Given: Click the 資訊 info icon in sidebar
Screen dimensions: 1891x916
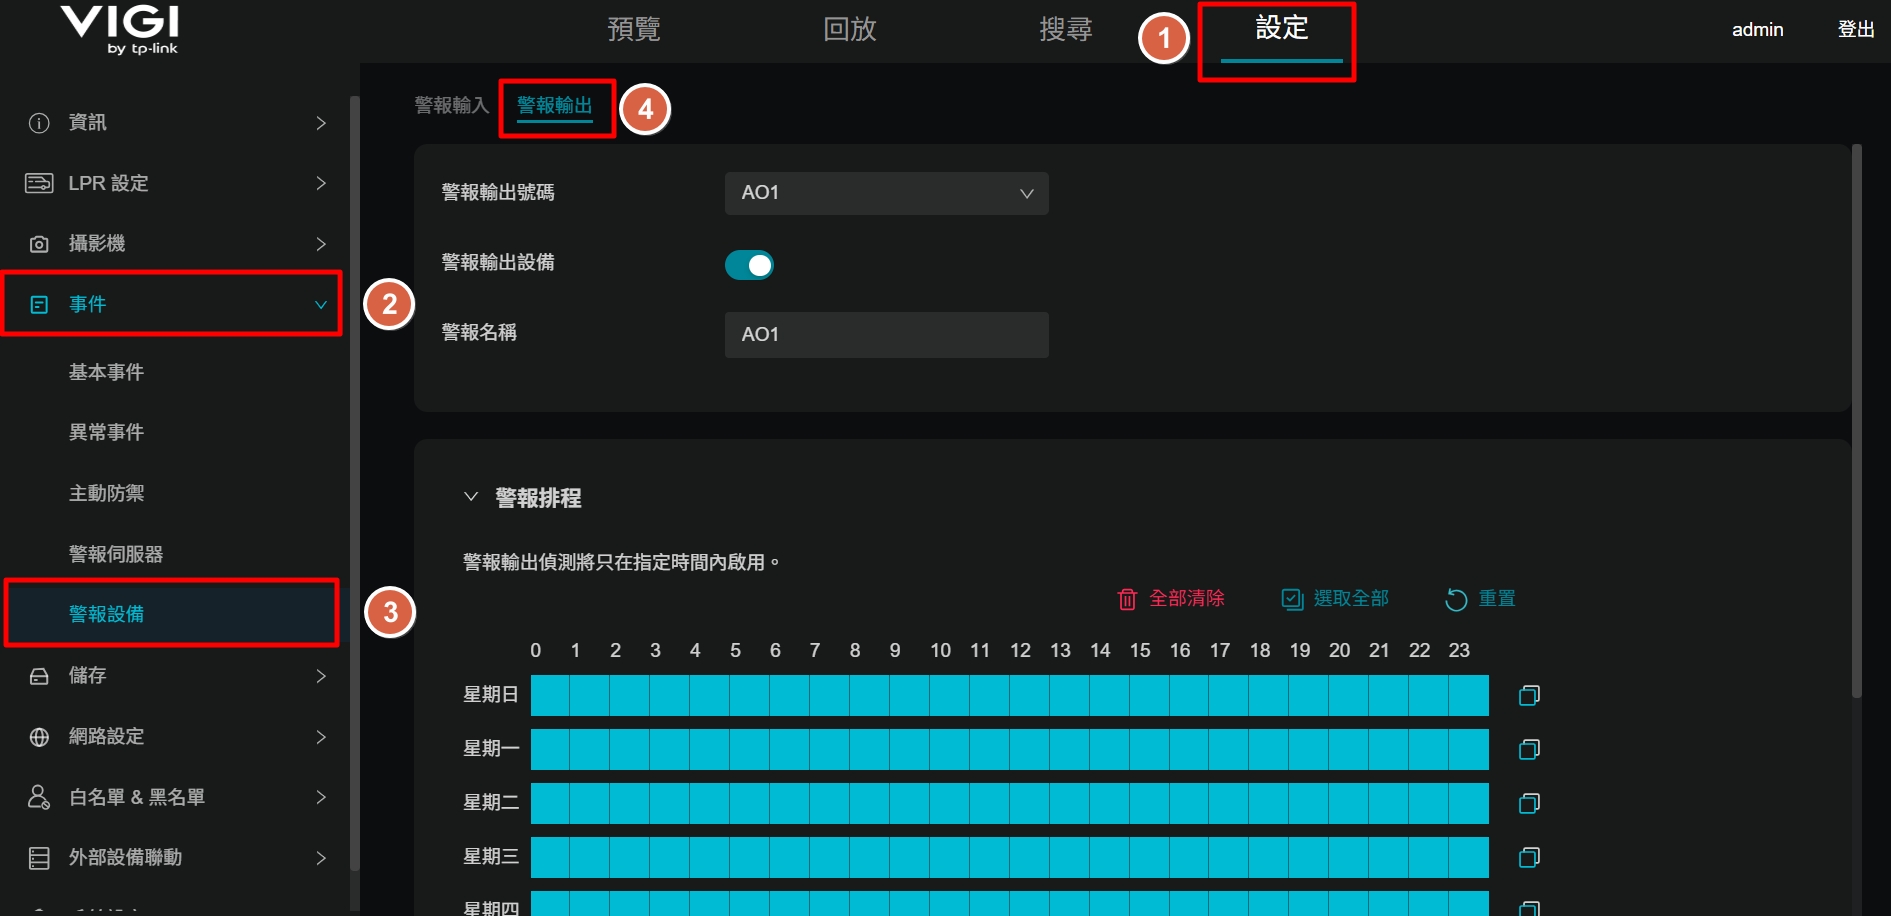Looking at the screenshot, I should [39, 123].
